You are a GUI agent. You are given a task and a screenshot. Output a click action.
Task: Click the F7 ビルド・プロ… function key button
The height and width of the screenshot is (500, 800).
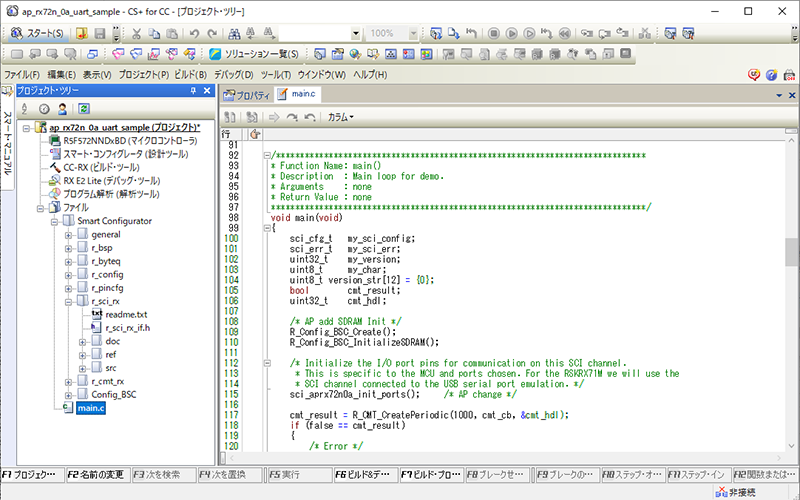(432, 474)
